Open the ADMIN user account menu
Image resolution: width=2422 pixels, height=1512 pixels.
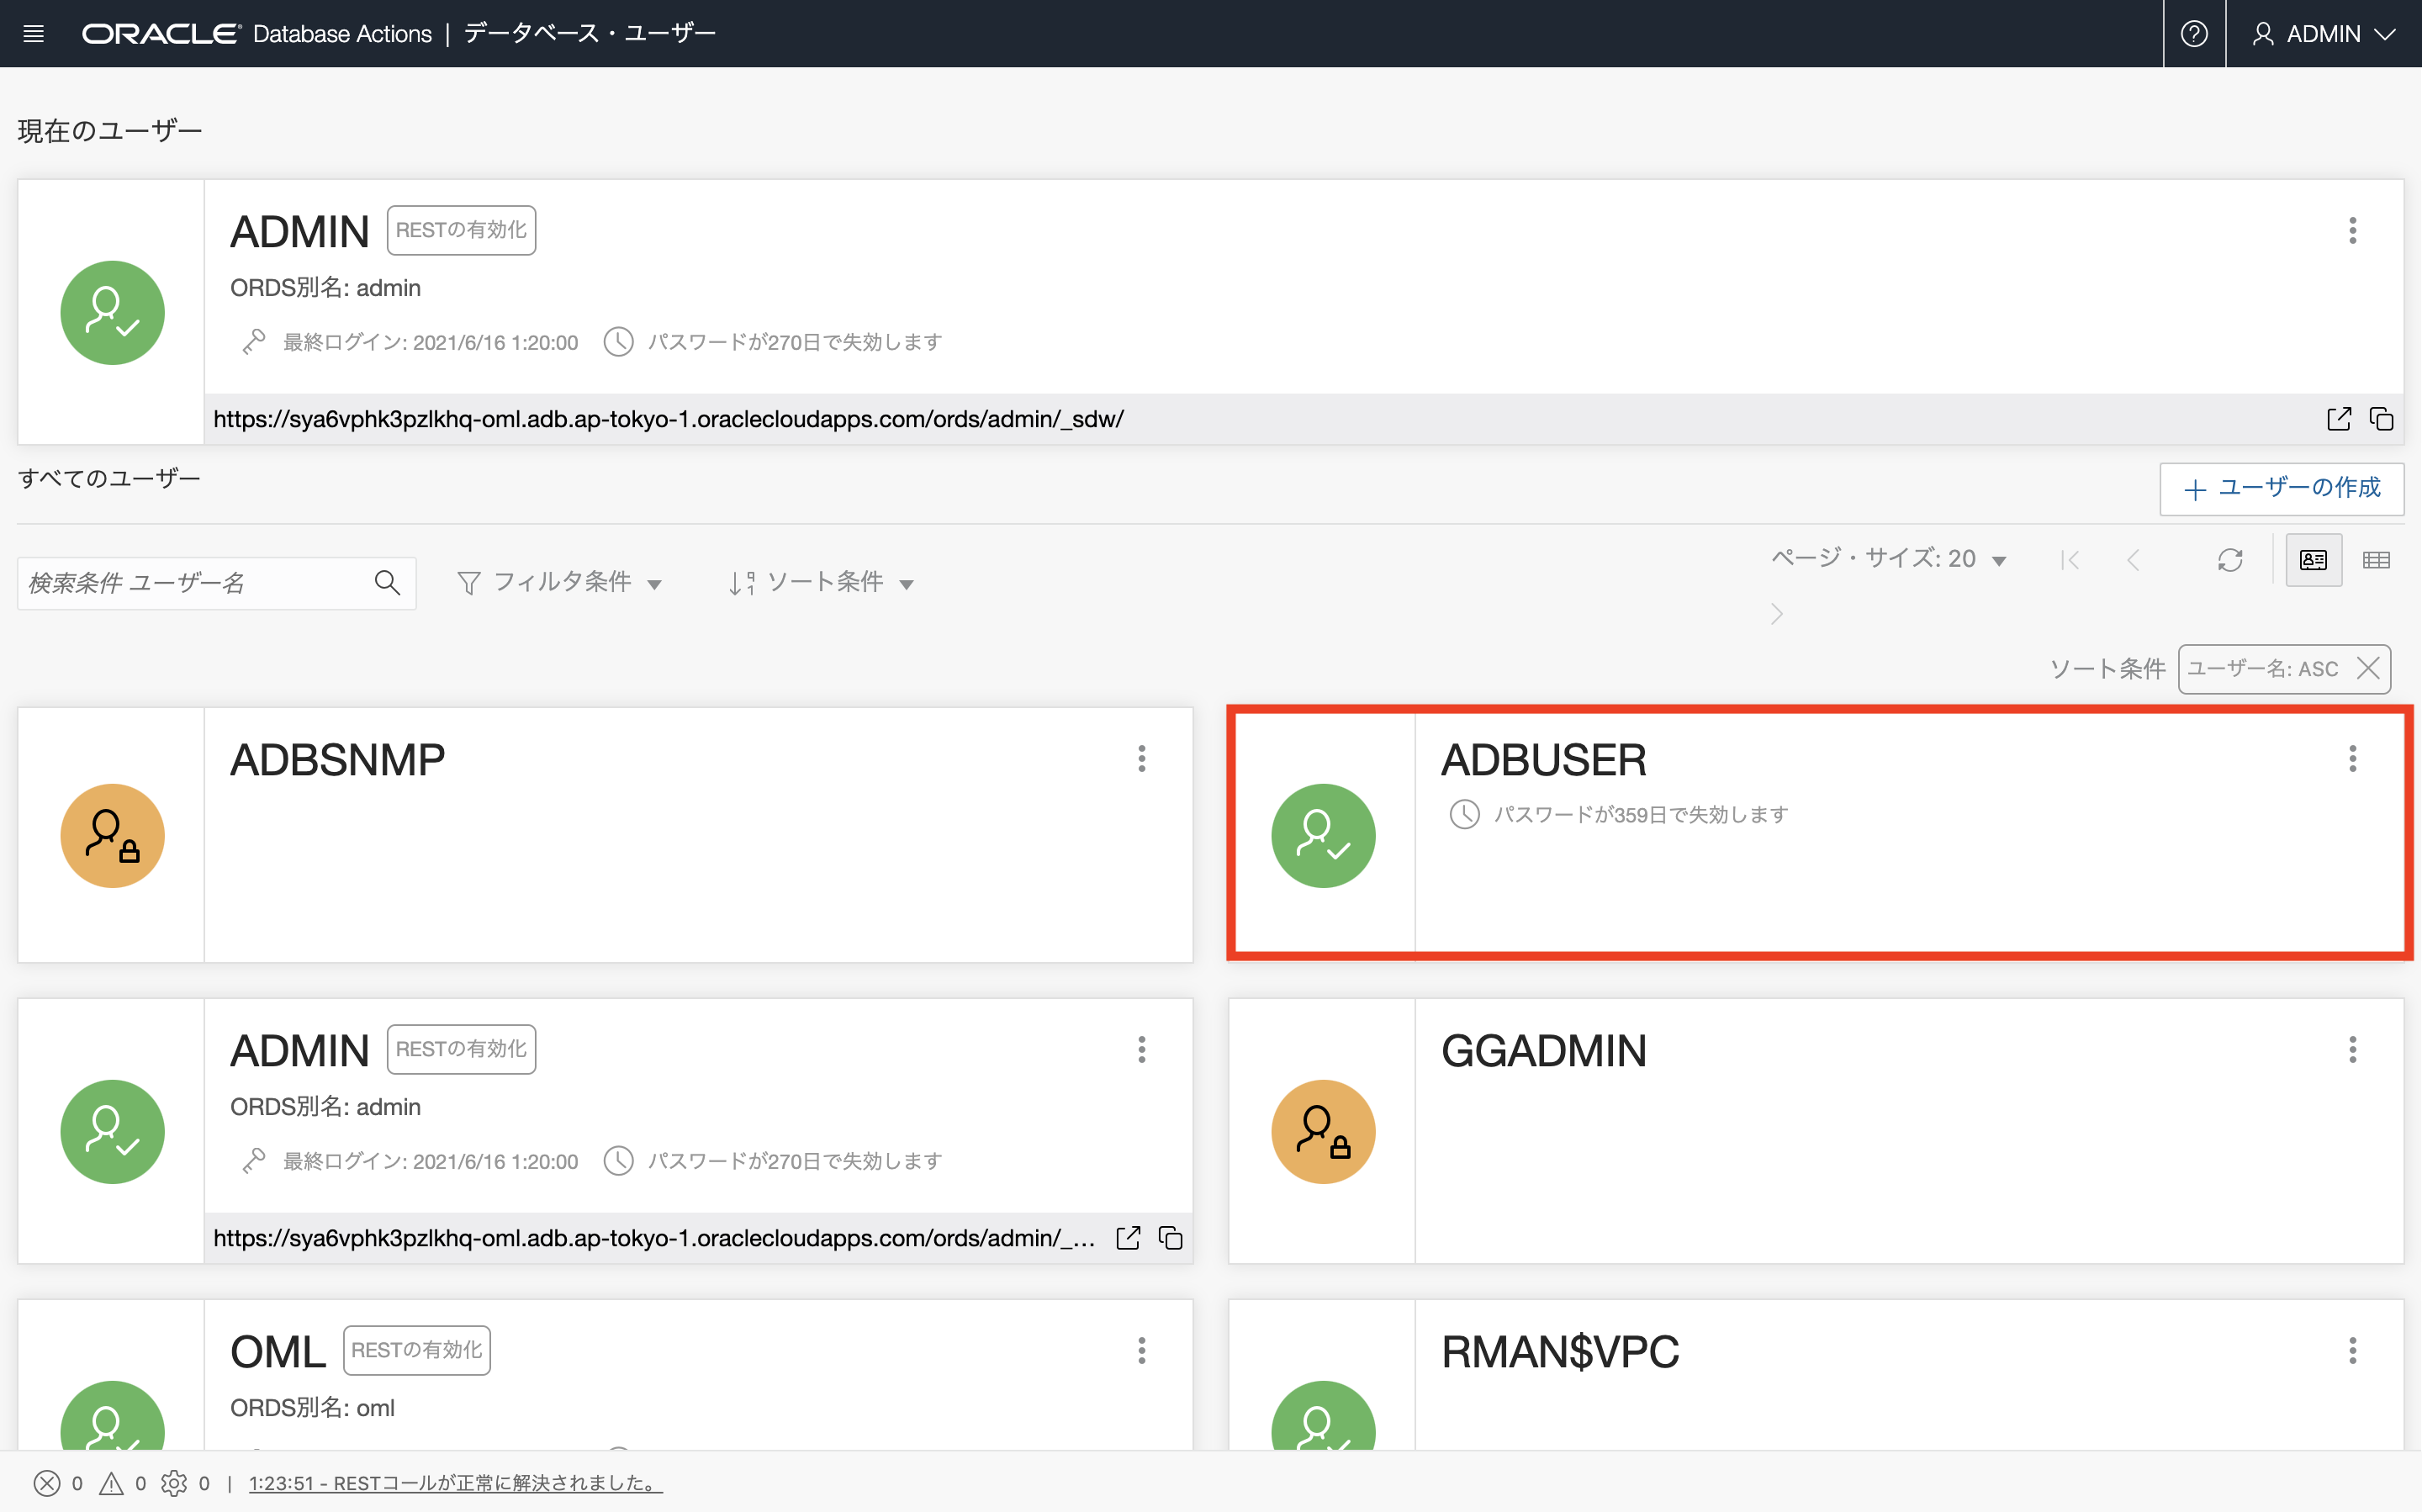pyautogui.click(x=2323, y=34)
